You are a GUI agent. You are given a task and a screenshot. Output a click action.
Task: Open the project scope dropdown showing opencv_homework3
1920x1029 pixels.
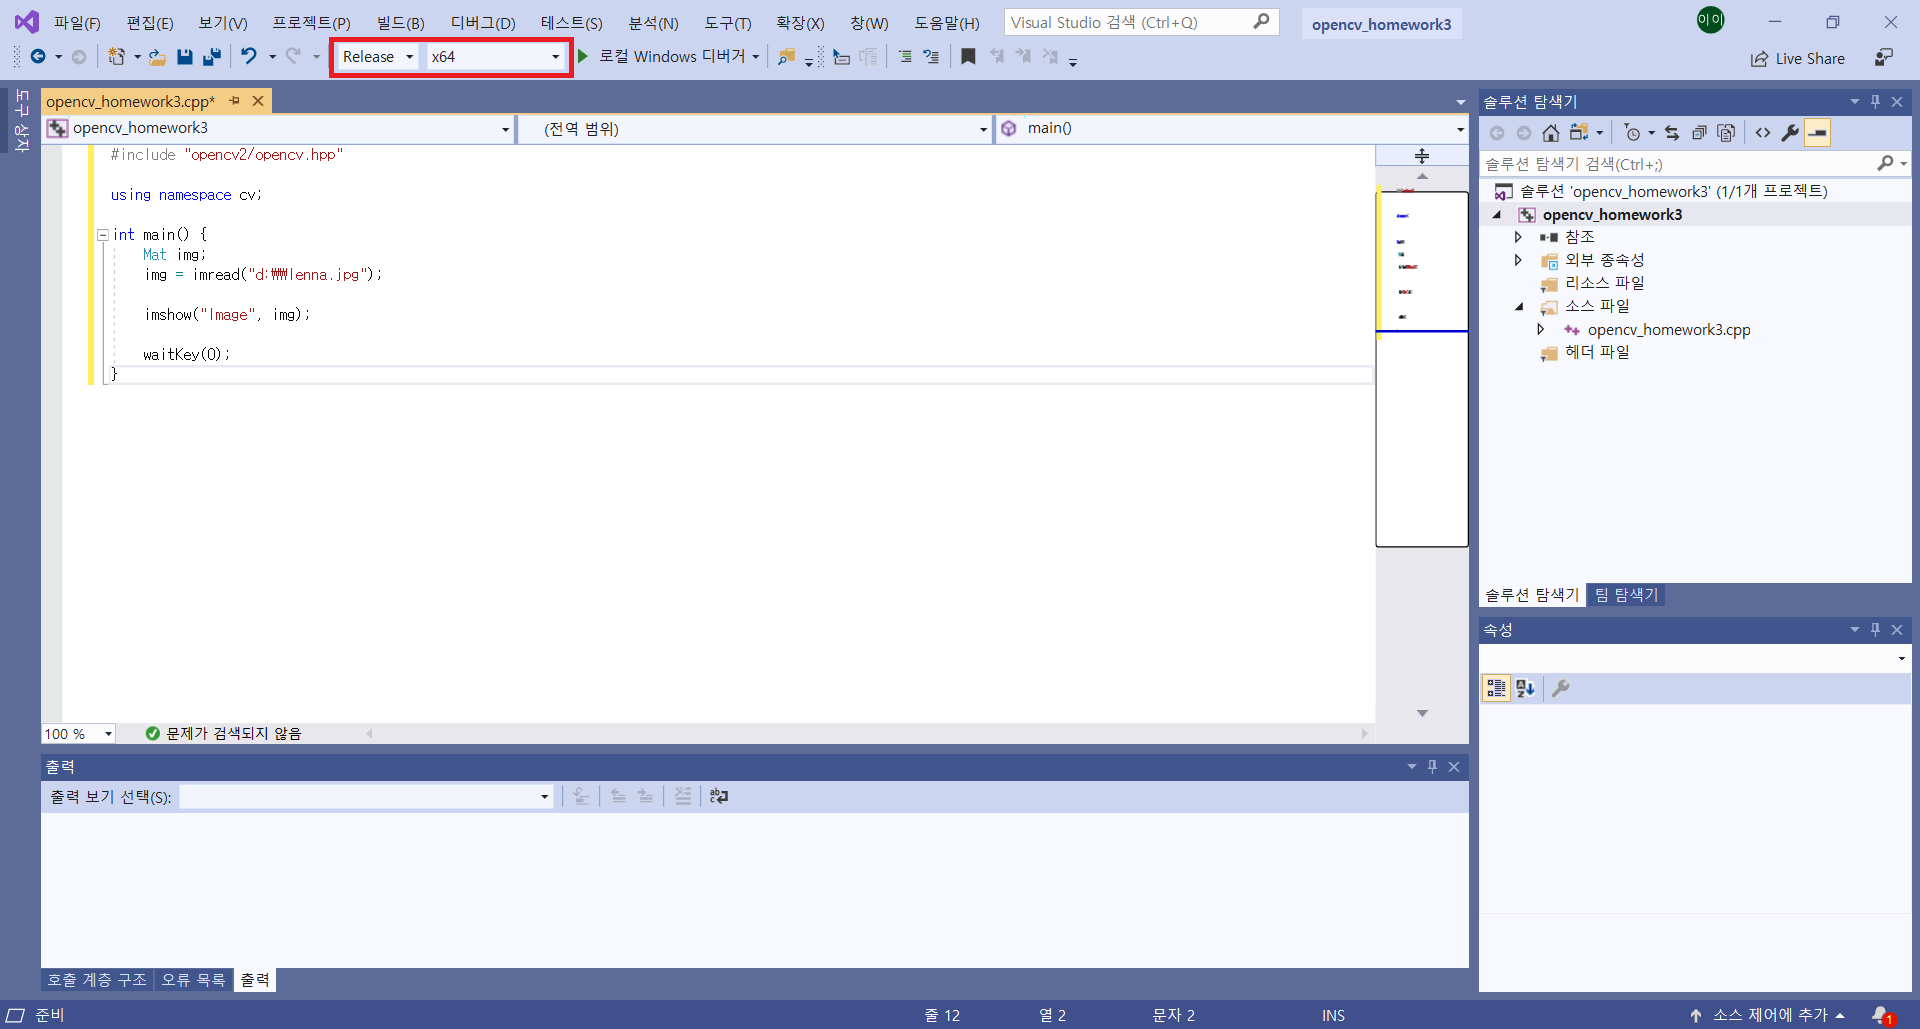point(279,129)
